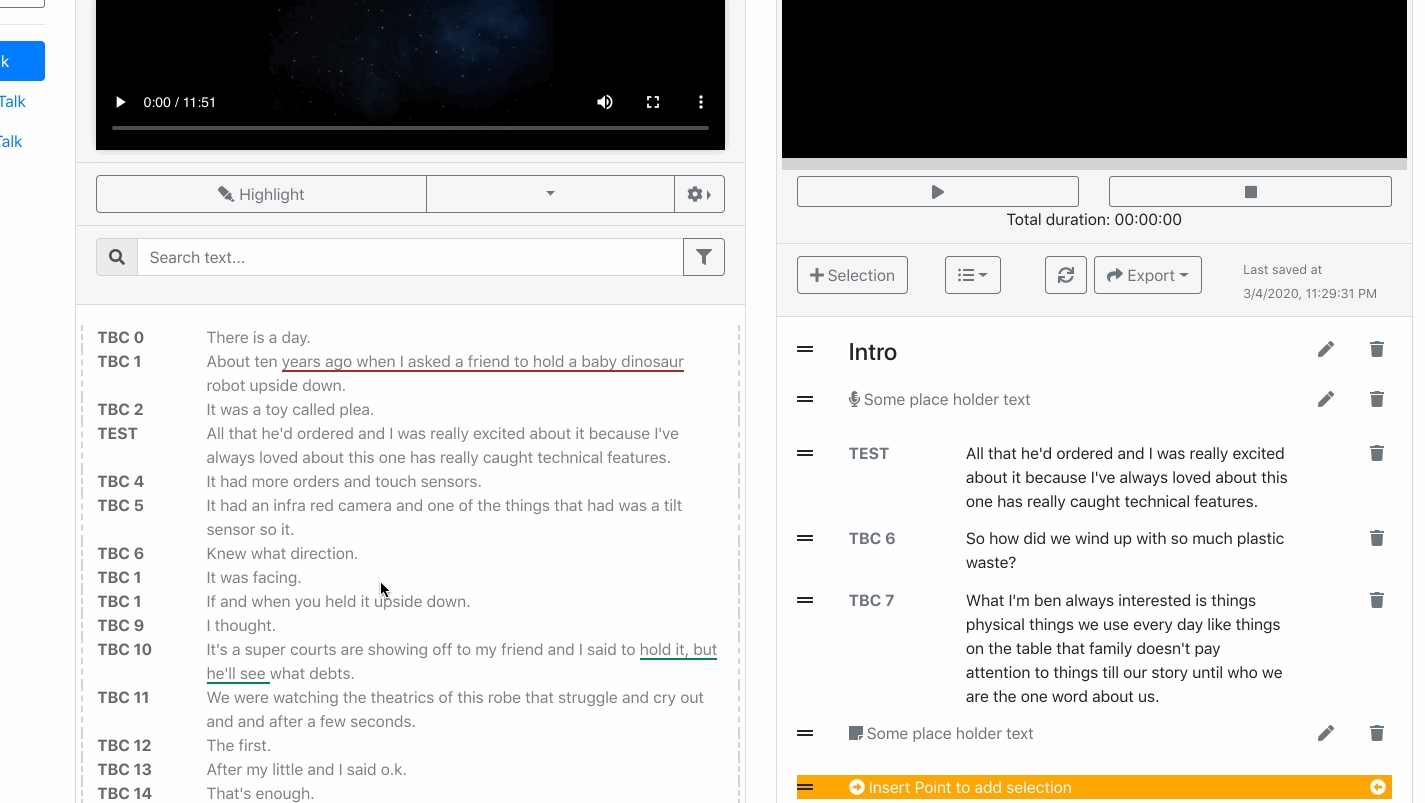This screenshot has height=803, width=1425.
Task: Click the TBC 13 speaker label
Action: [x=124, y=770]
